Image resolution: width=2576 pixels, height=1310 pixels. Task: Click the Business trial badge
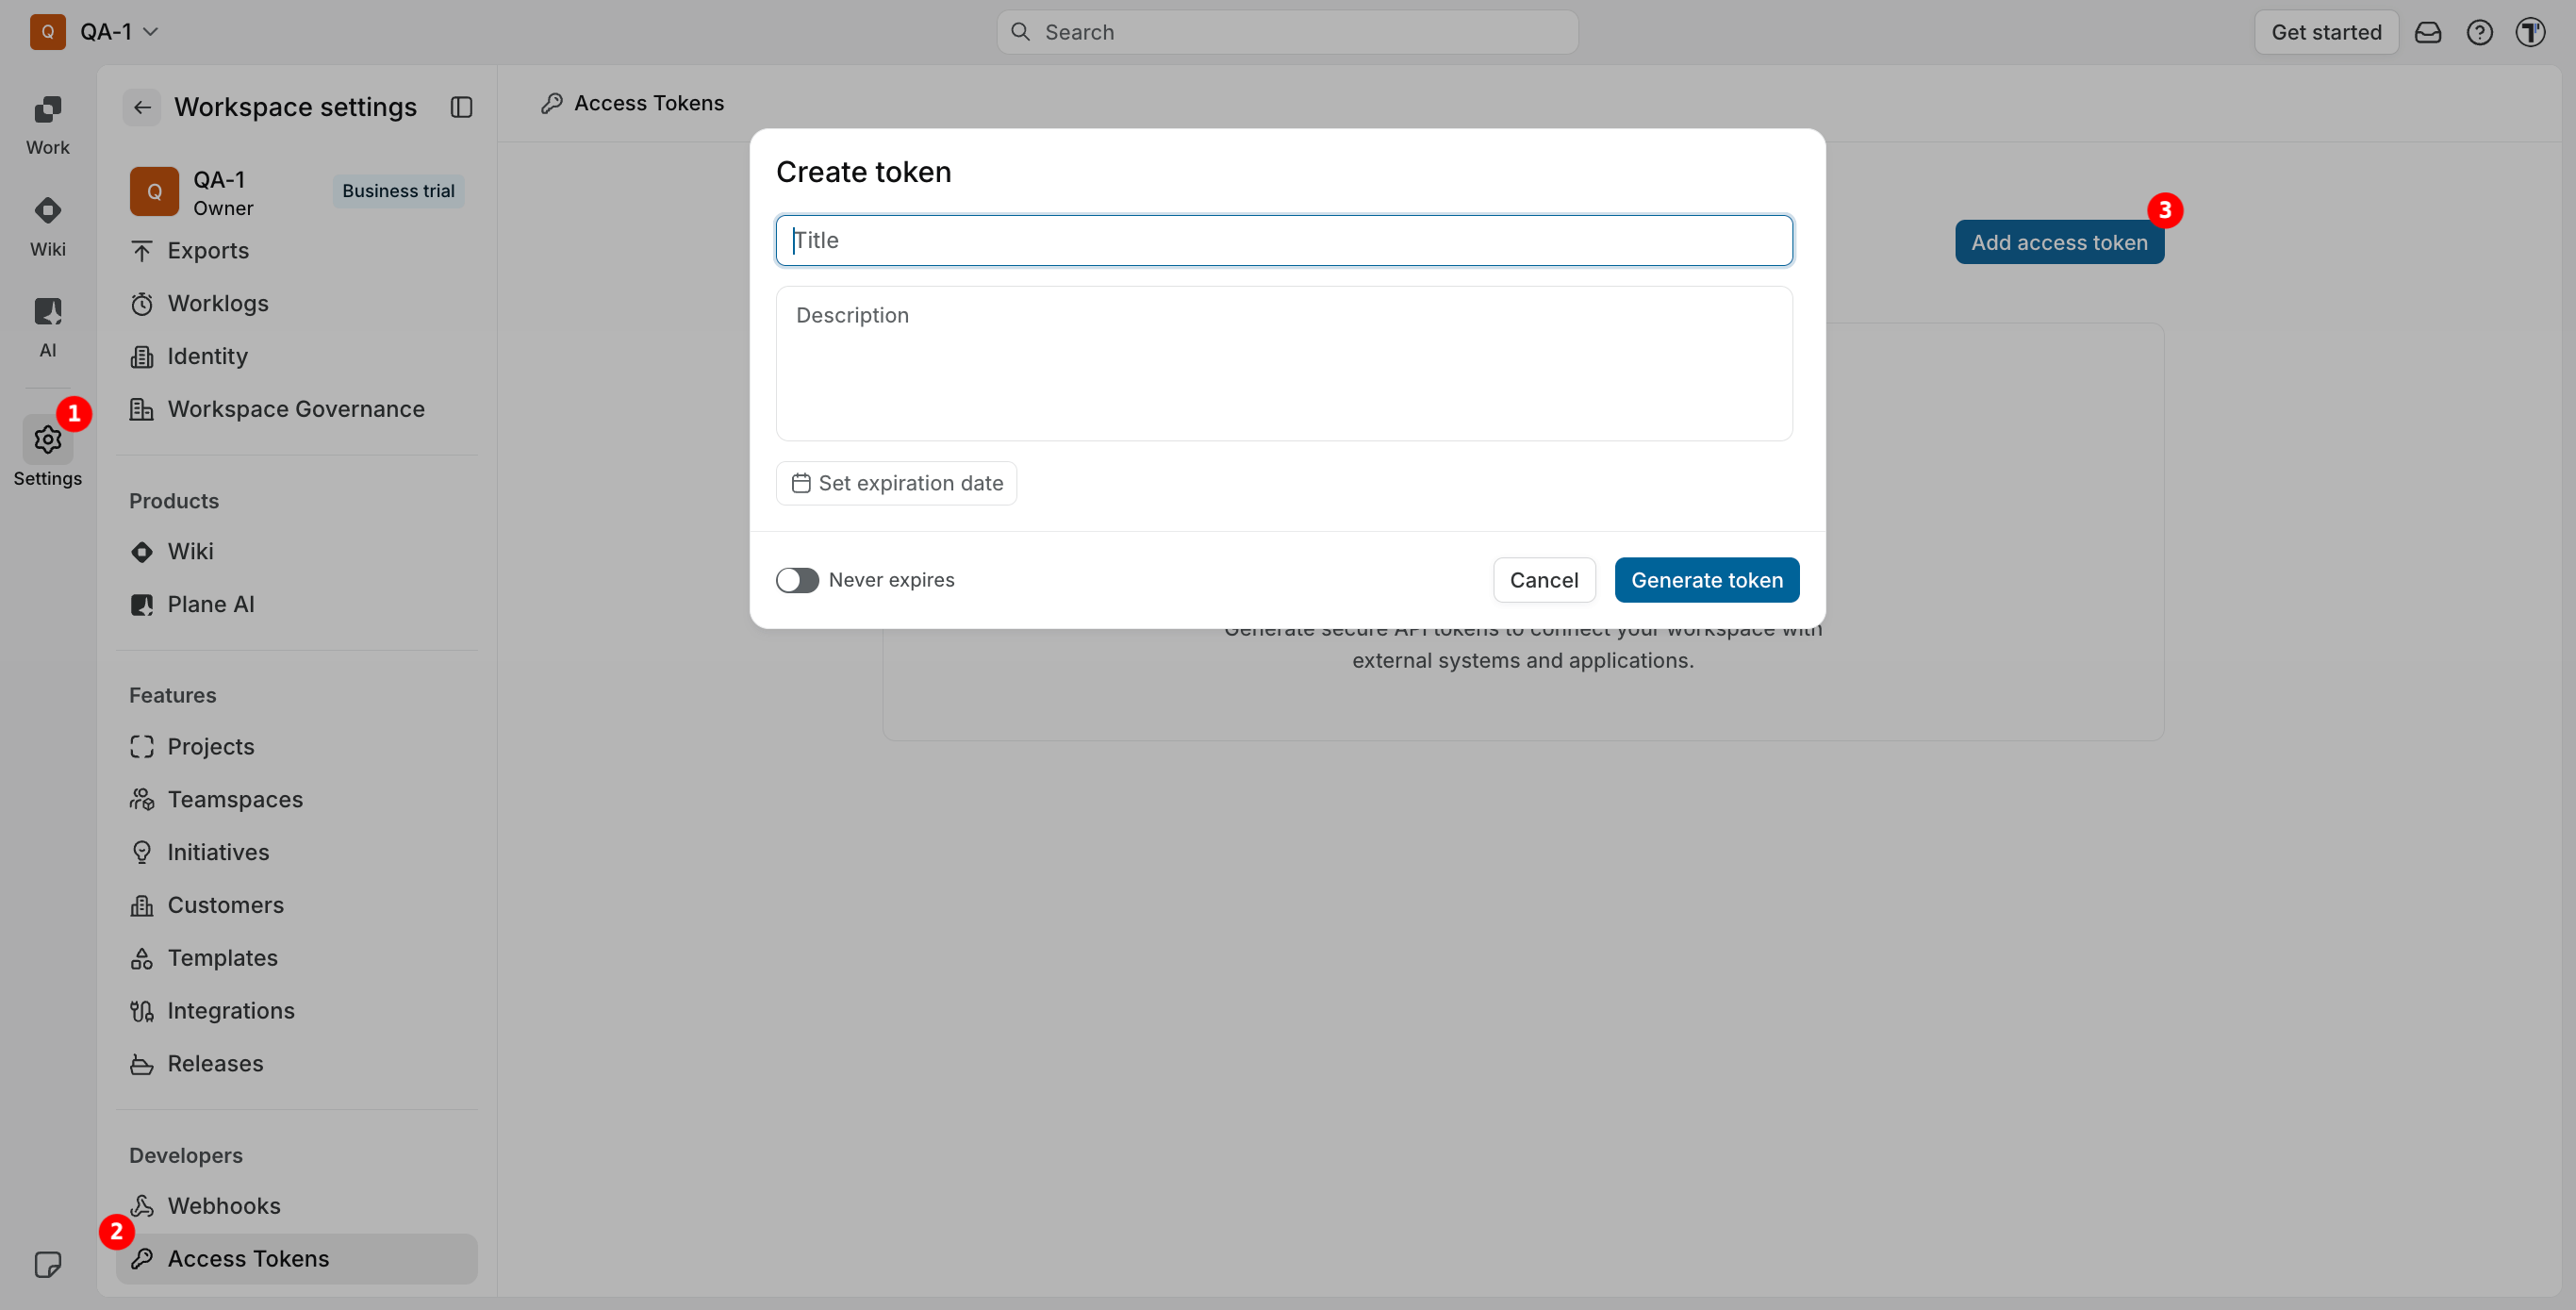398,191
